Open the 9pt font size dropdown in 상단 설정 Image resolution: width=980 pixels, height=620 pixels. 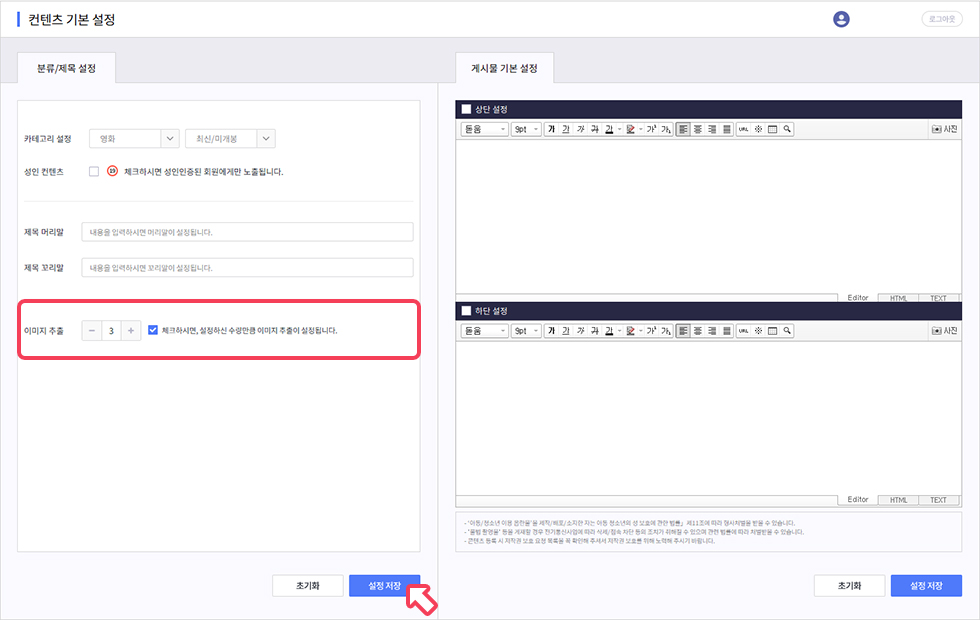coord(526,129)
